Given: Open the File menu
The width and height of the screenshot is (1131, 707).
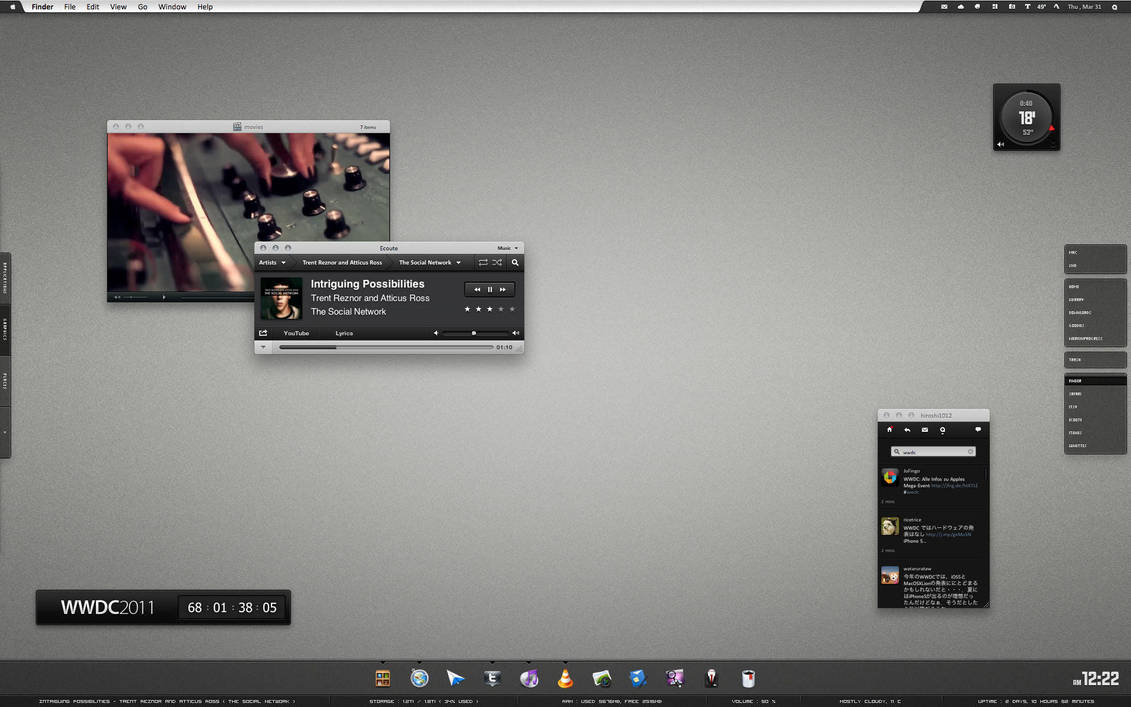Looking at the screenshot, I should point(70,6).
